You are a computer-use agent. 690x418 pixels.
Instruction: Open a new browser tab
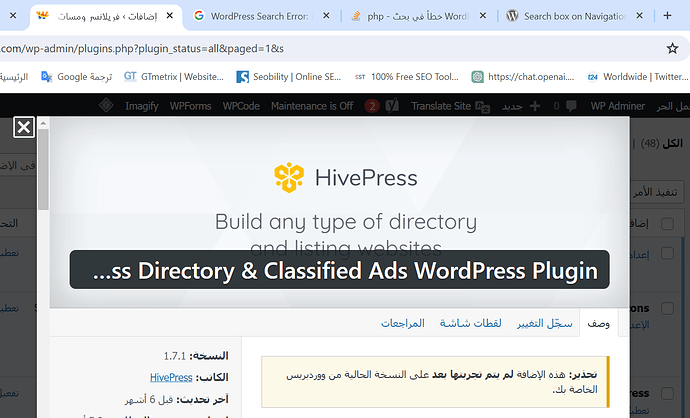[668, 15]
